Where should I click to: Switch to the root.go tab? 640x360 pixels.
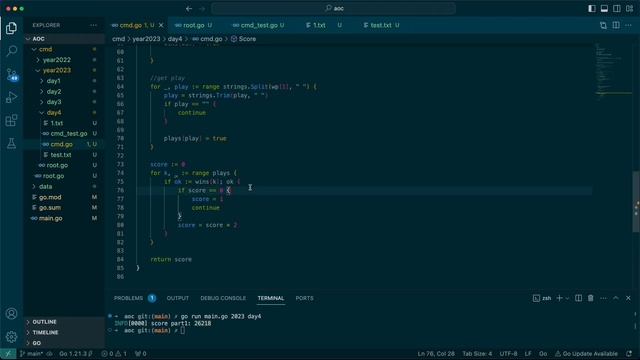(x=193, y=25)
